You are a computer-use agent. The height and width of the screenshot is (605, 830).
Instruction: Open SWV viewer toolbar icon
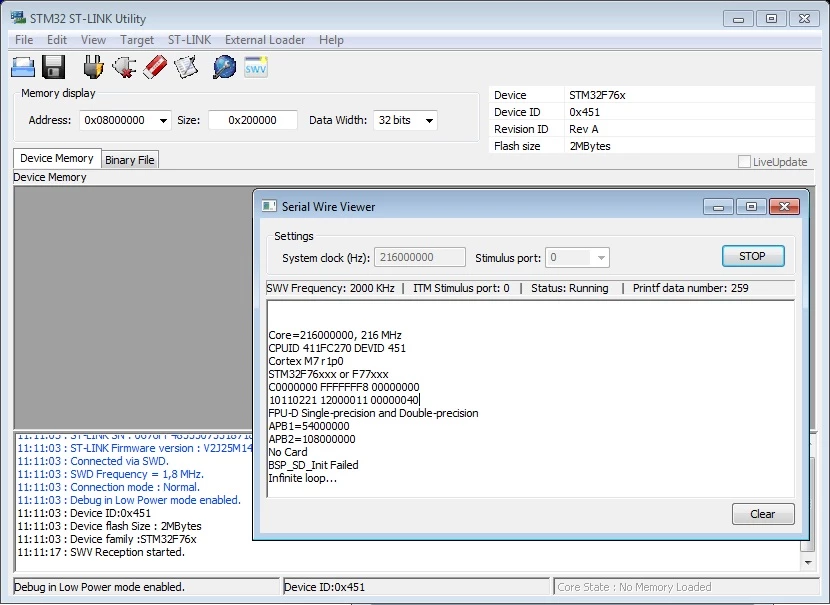[x=256, y=68]
